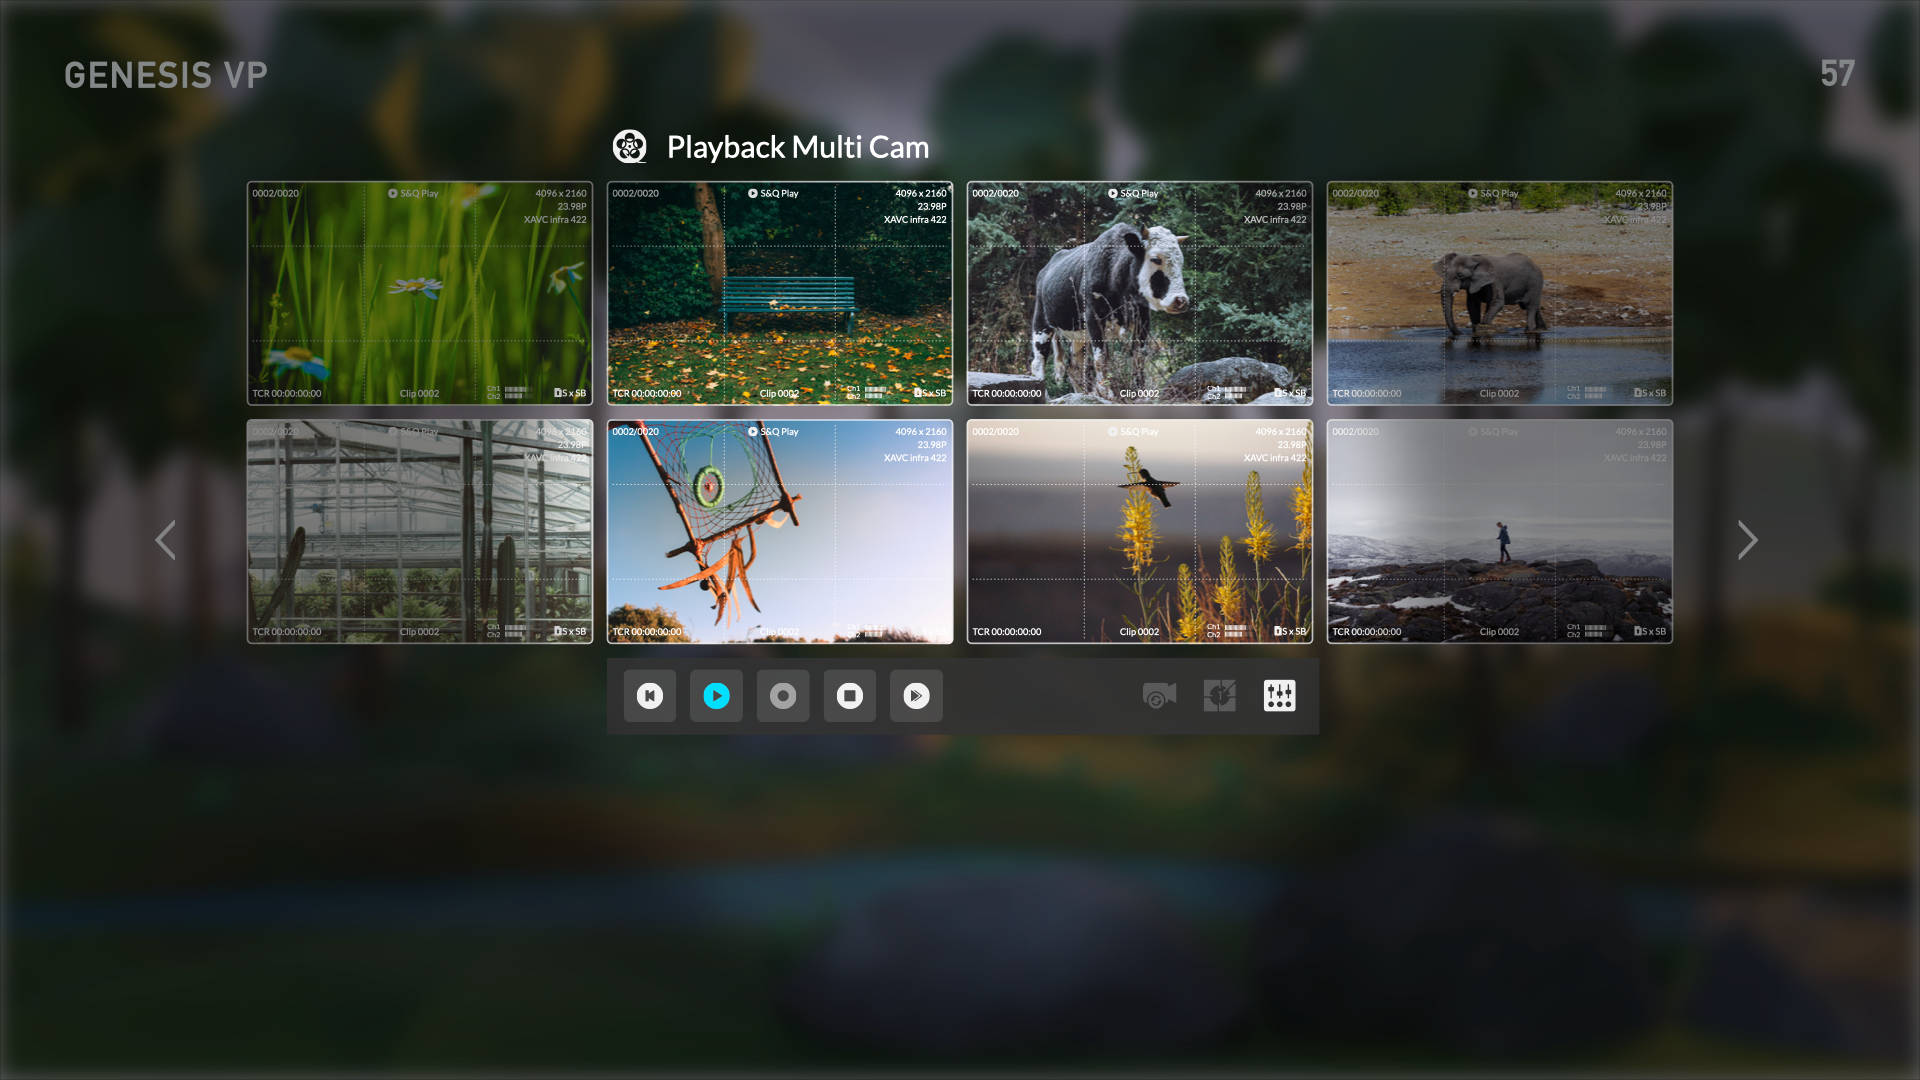Click the record button
The width and height of the screenshot is (1920, 1080).
783,696
